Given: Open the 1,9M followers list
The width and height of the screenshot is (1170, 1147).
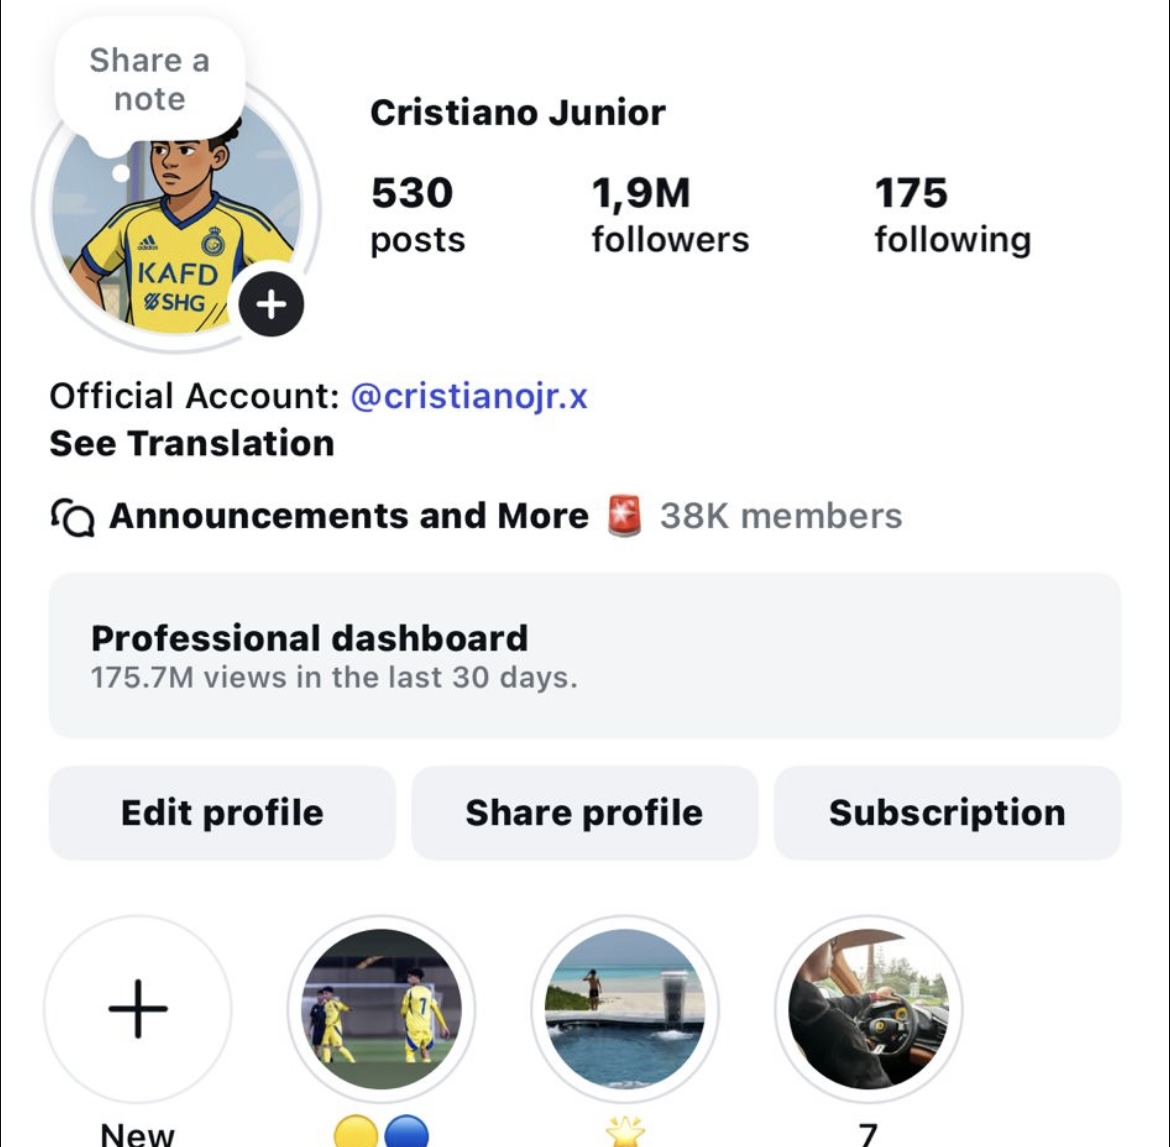Looking at the screenshot, I should (670, 215).
